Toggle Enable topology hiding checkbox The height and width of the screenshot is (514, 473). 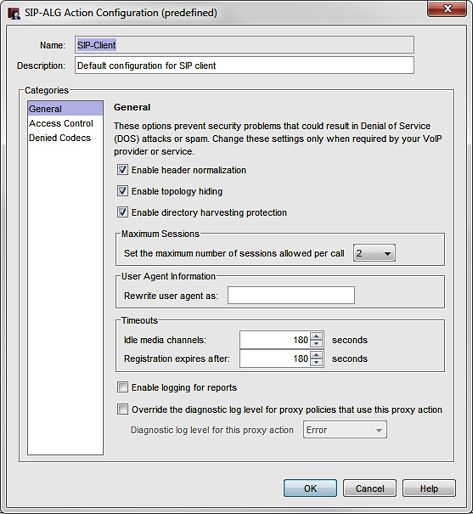pyautogui.click(x=122, y=191)
